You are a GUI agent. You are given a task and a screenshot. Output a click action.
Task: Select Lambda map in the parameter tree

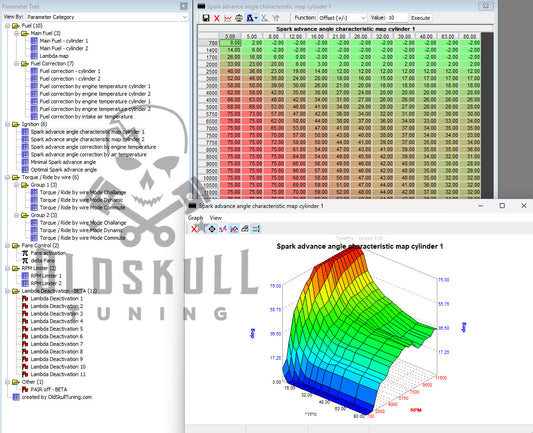tap(54, 56)
